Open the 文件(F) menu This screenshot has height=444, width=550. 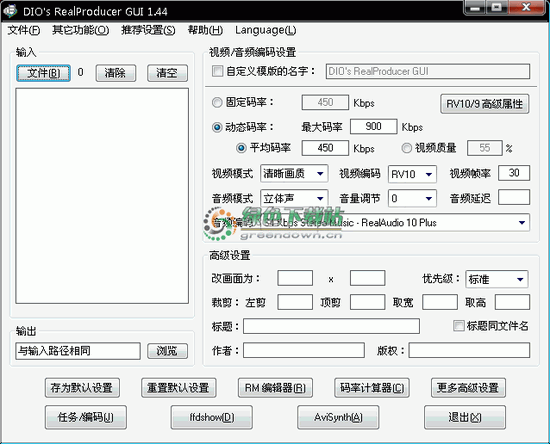click(x=24, y=31)
